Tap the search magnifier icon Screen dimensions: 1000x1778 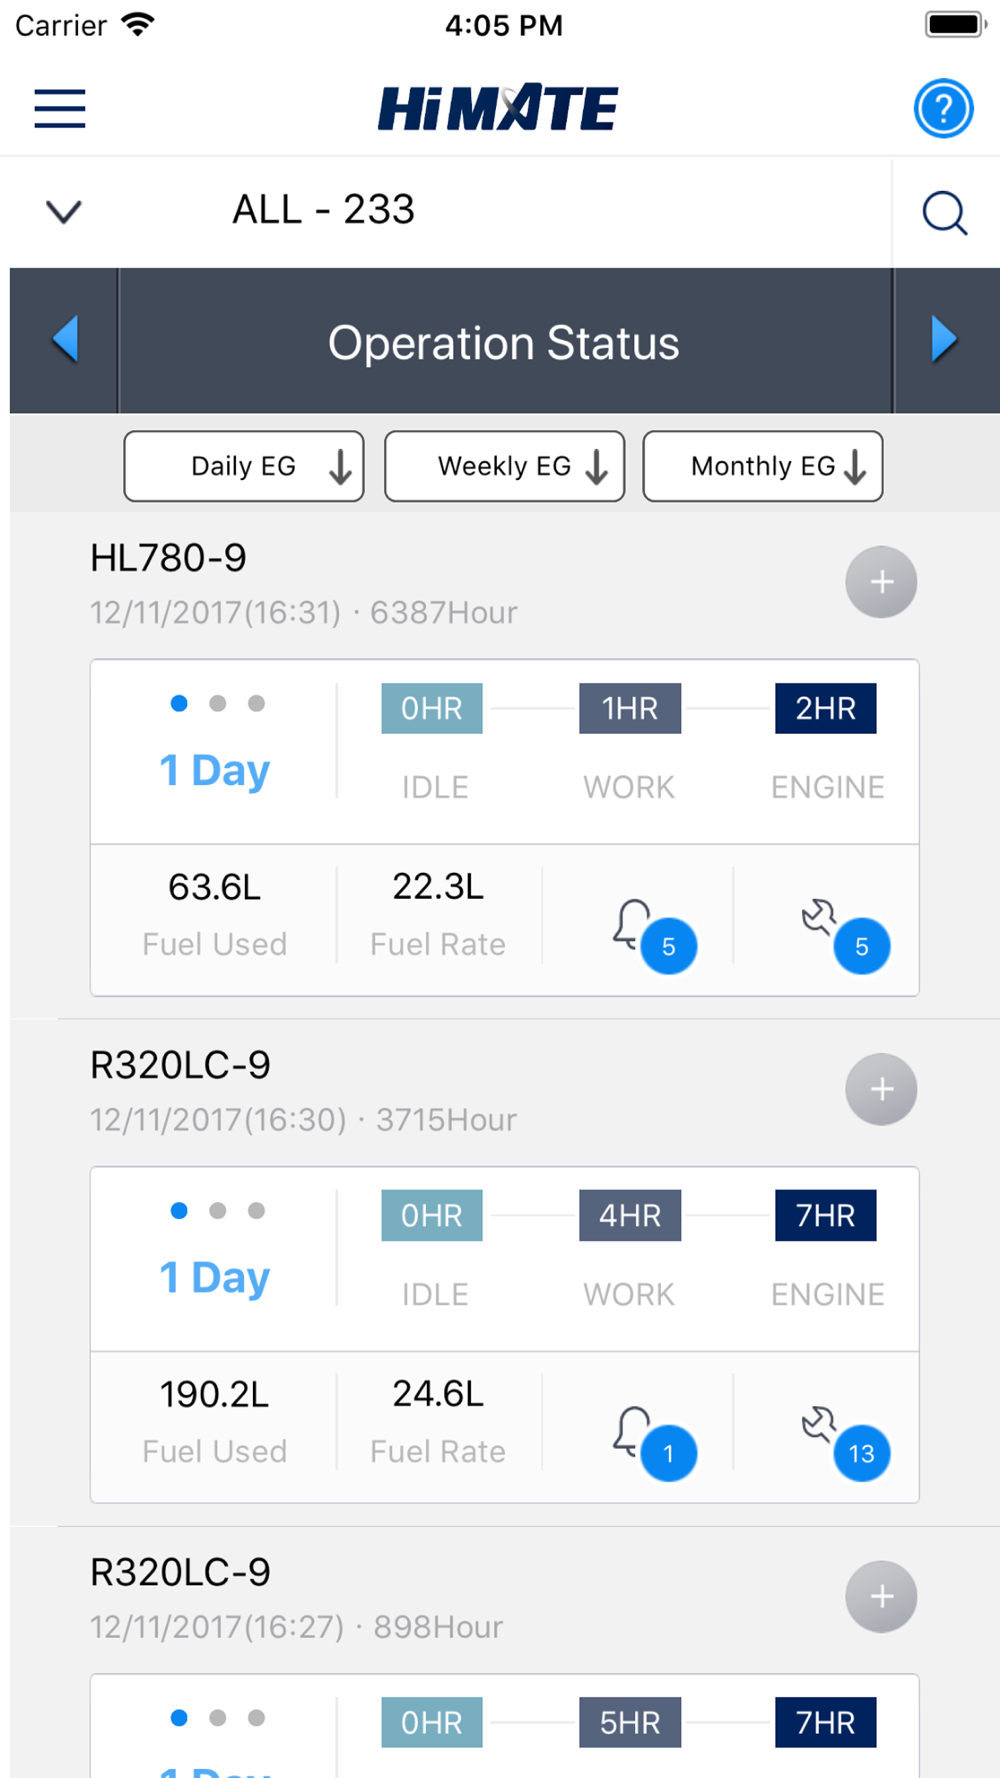pos(944,212)
